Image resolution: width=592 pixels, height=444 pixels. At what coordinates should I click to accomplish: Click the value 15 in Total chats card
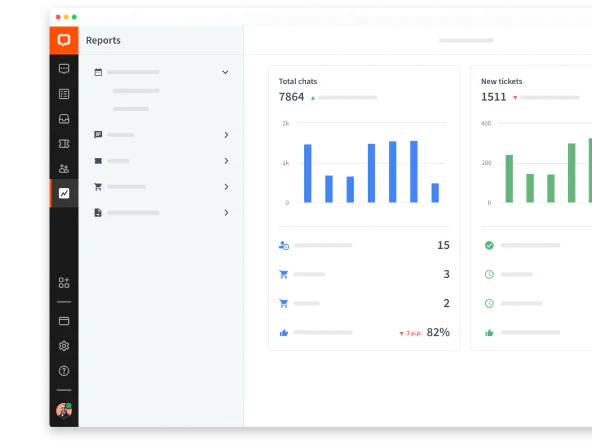(443, 245)
